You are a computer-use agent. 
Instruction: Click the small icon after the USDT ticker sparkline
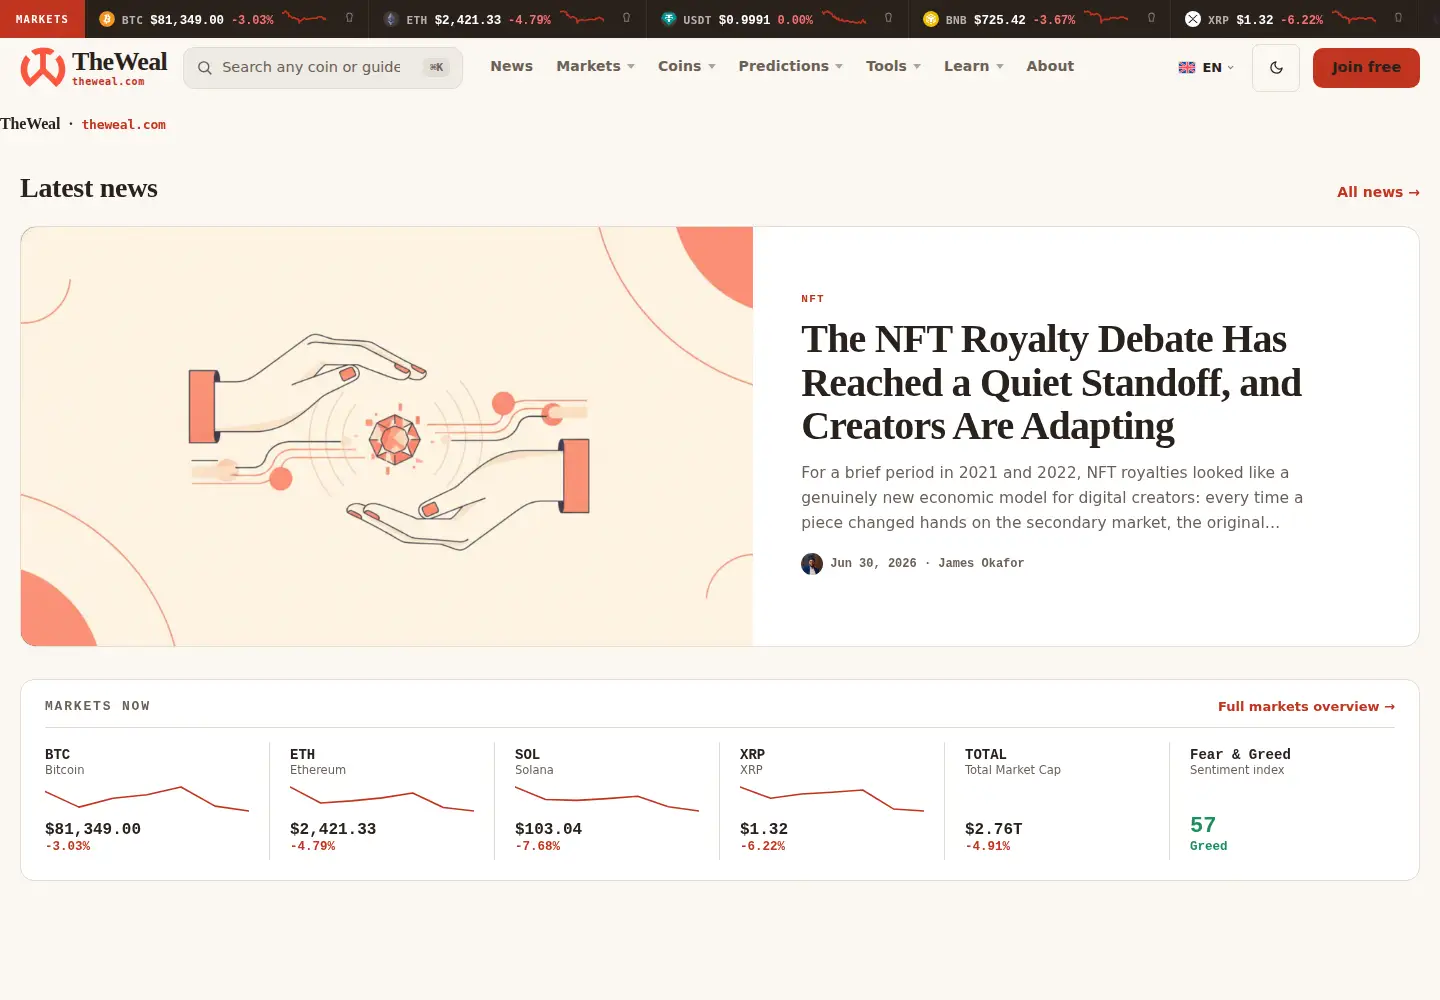pyautogui.click(x=888, y=18)
